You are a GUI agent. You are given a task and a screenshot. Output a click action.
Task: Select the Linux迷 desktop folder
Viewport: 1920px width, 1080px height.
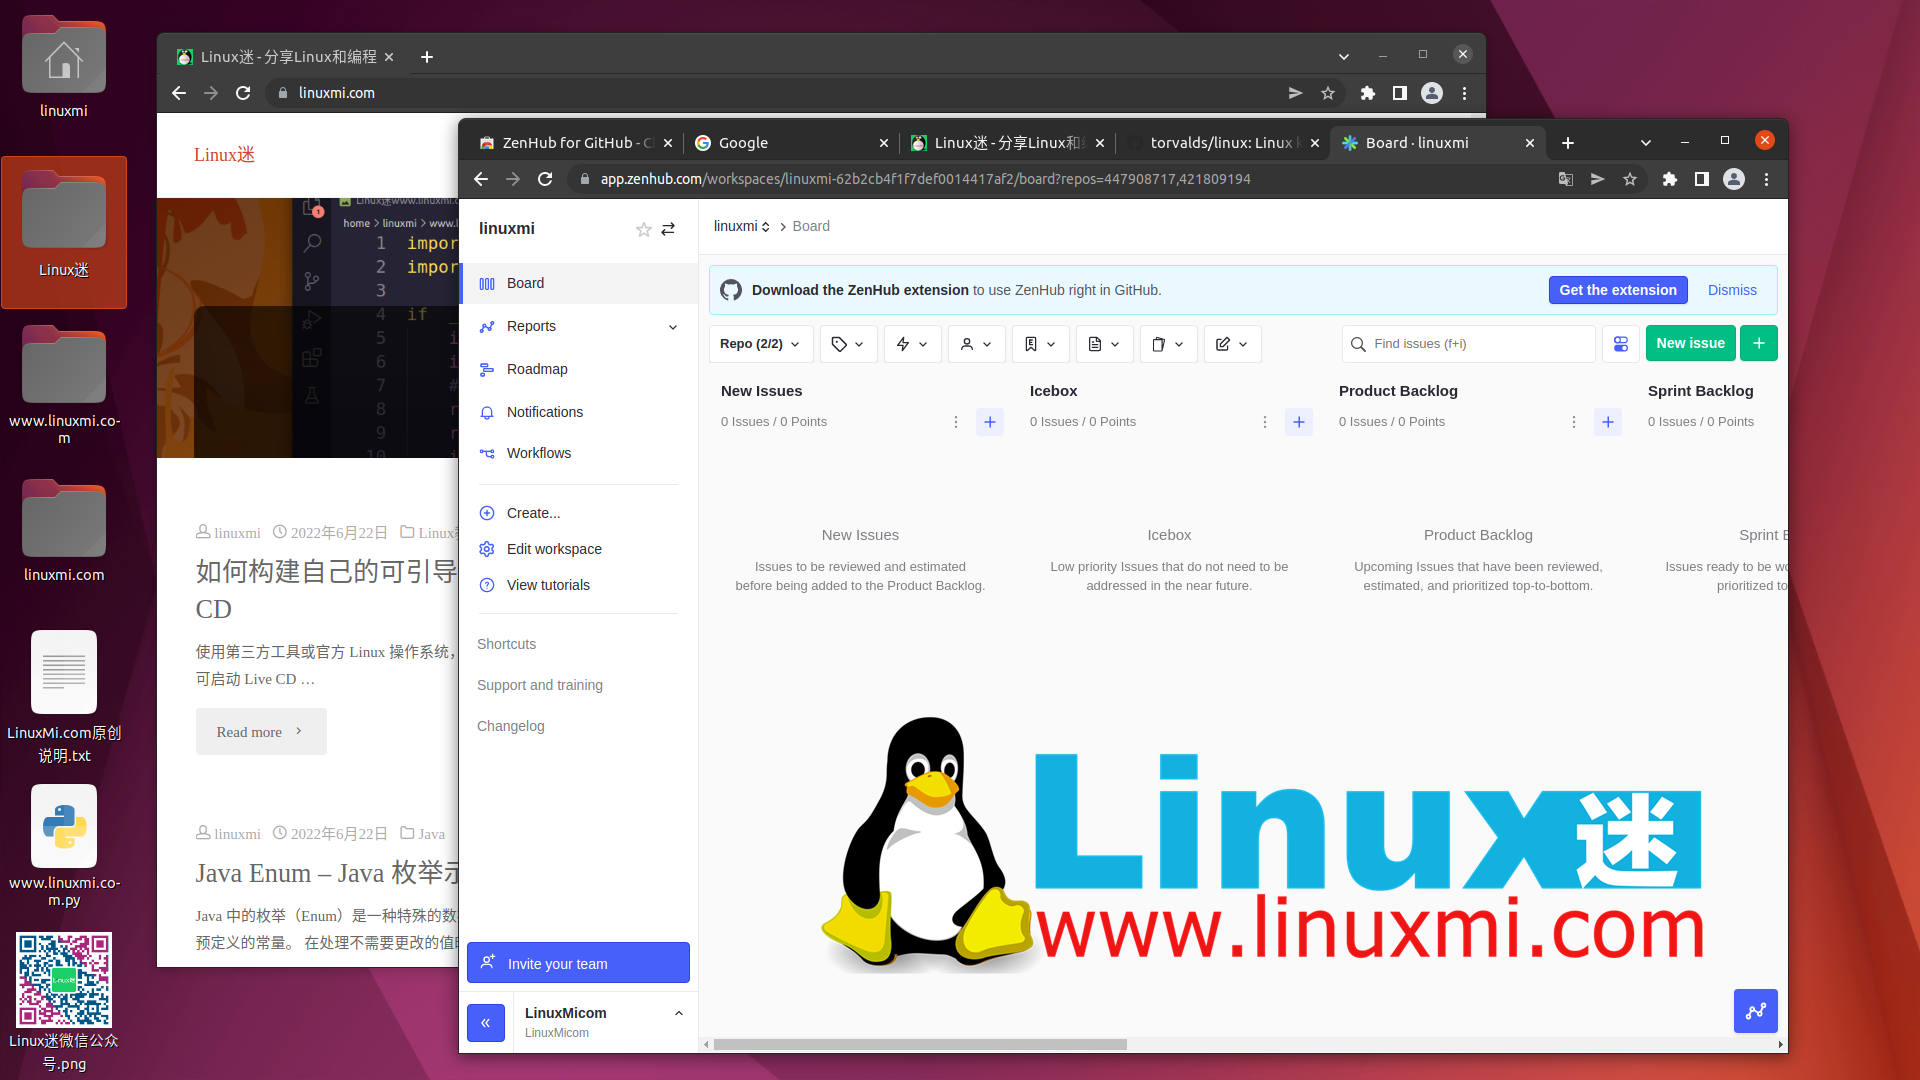point(64,230)
